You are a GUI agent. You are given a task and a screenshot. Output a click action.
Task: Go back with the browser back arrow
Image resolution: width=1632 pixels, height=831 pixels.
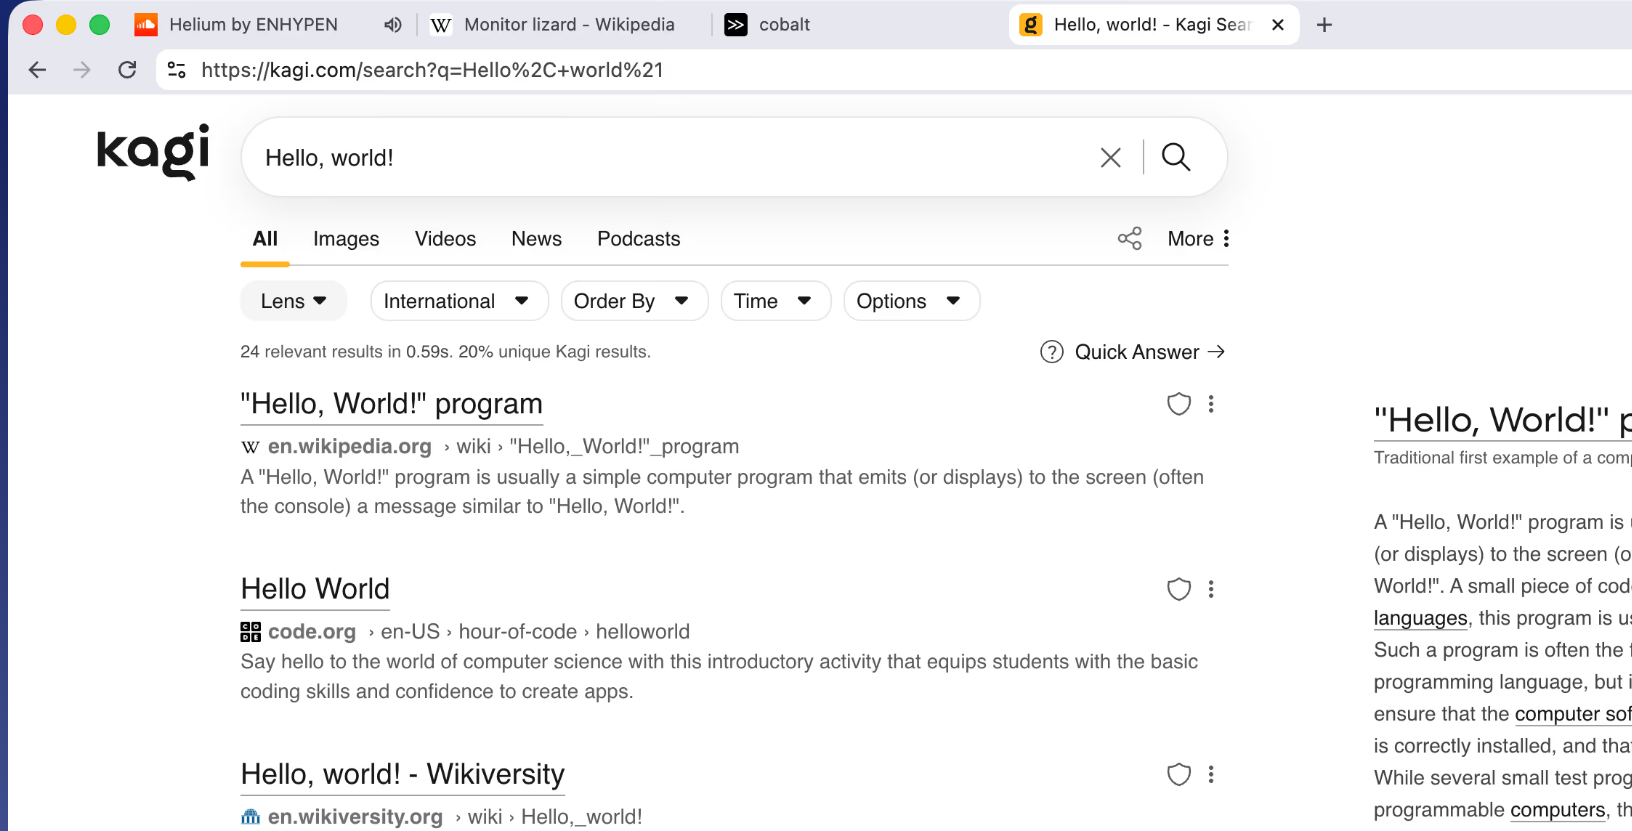tap(38, 70)
